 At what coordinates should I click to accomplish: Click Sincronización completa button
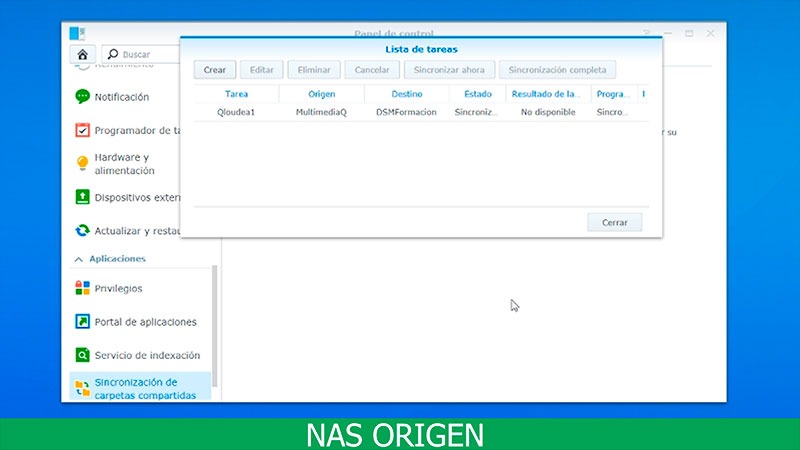tap(557, 70)
